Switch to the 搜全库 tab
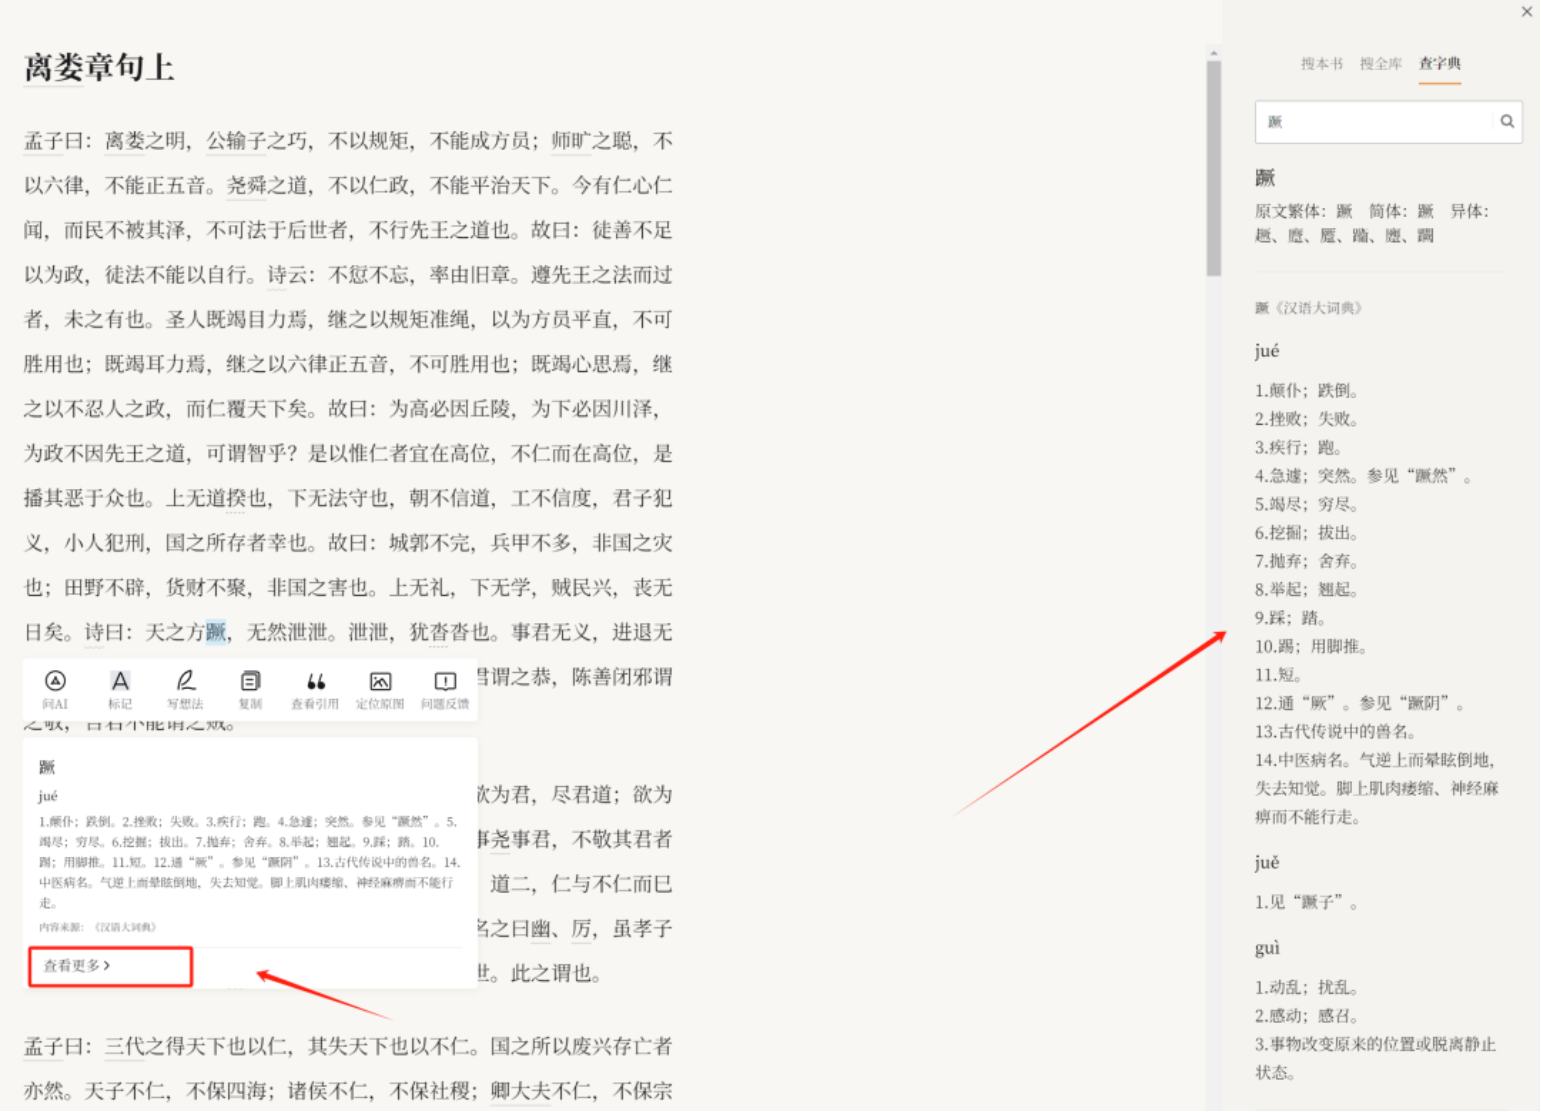1541x1112 pixels. coord(1380,63)
